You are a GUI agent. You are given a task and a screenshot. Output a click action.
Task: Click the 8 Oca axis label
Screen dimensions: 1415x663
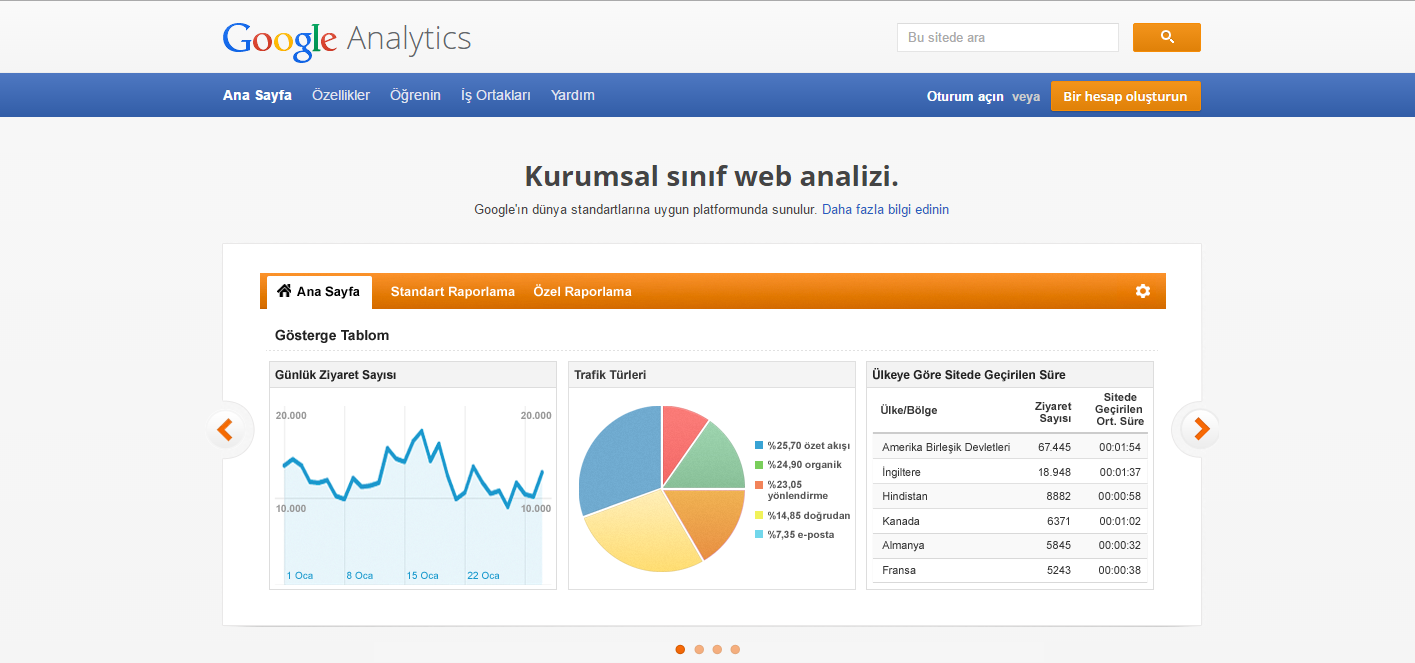point(360,575)
